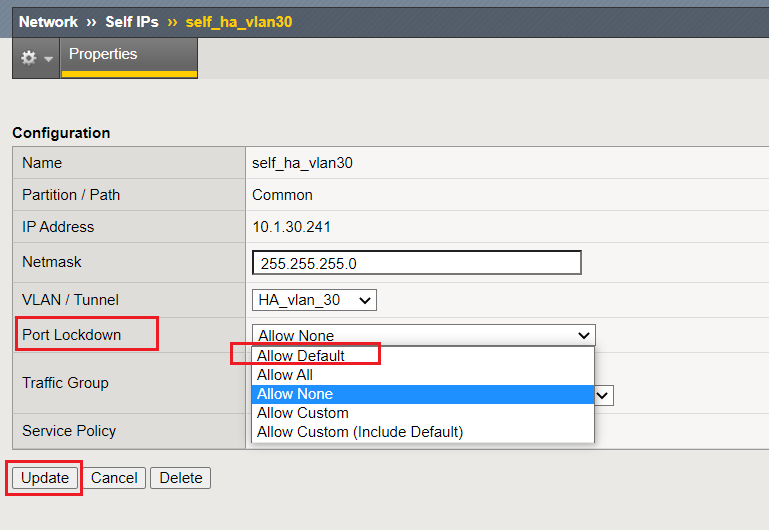Open the VLAN / Tunnel HA_vlan_30 dropdown

(314, 300)
